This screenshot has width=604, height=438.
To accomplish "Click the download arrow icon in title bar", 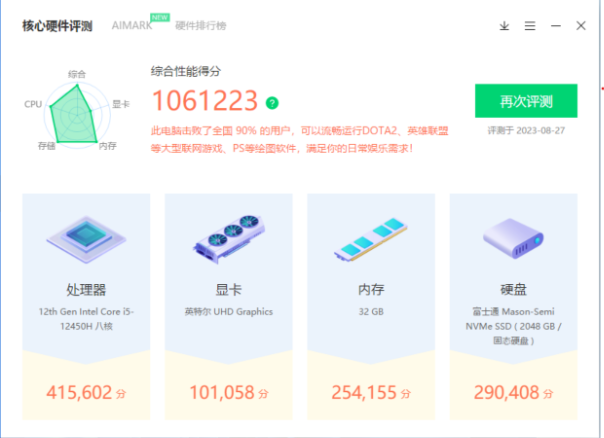I will pyautogui.click(x=504, y=26).
